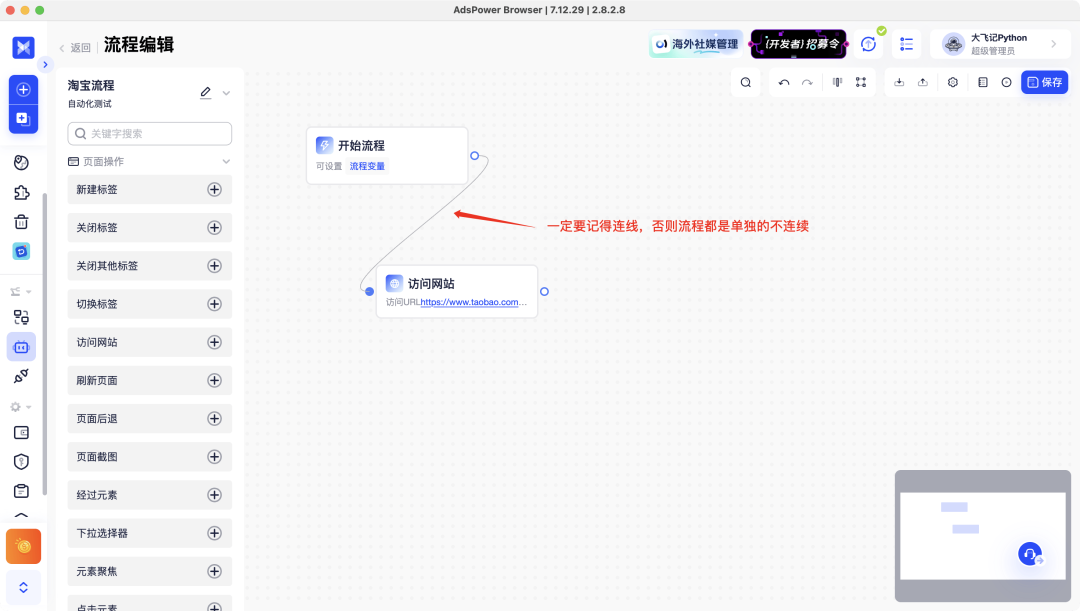This screenshot has height=611, width=1080.
Task: Select the highlighted RPA icon in the sidebar
Action: click(x=22, y=347)
